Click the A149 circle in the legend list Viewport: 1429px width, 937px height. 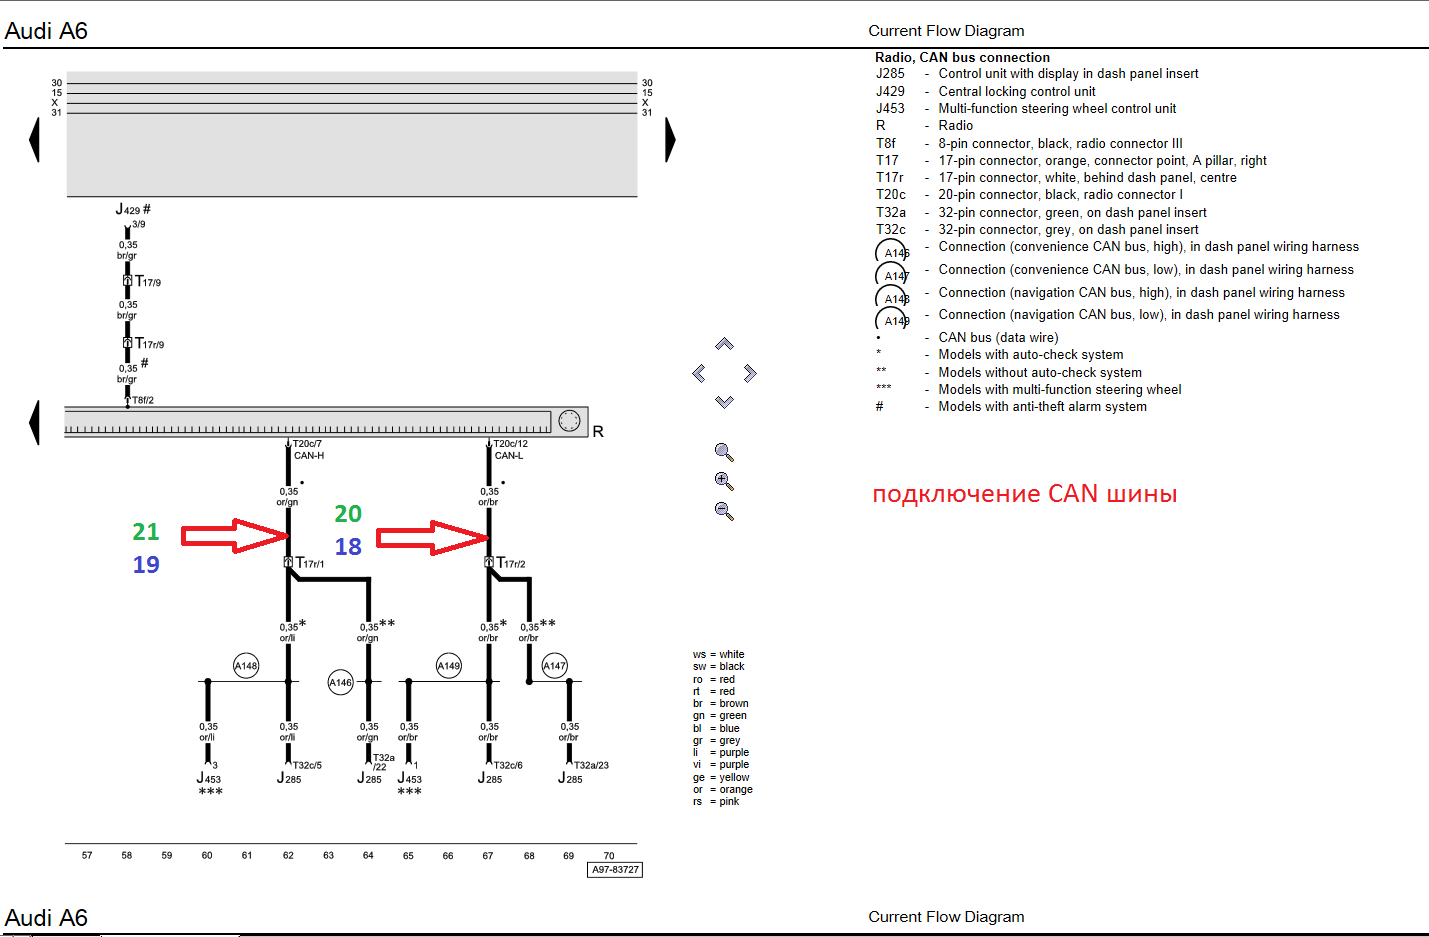tap(892, 320)
